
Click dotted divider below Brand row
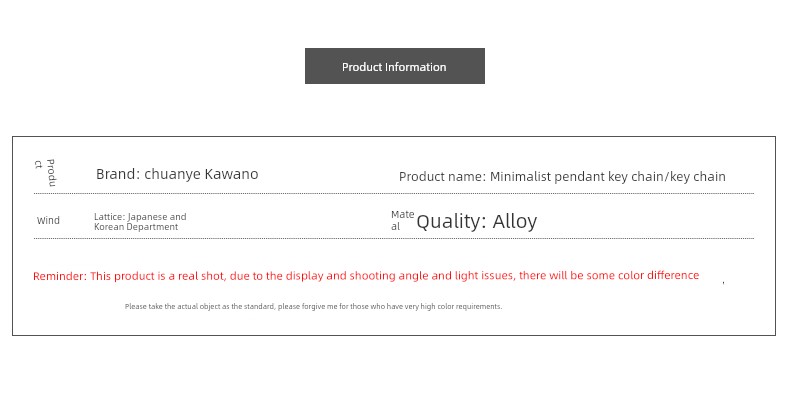click(394, 193)
